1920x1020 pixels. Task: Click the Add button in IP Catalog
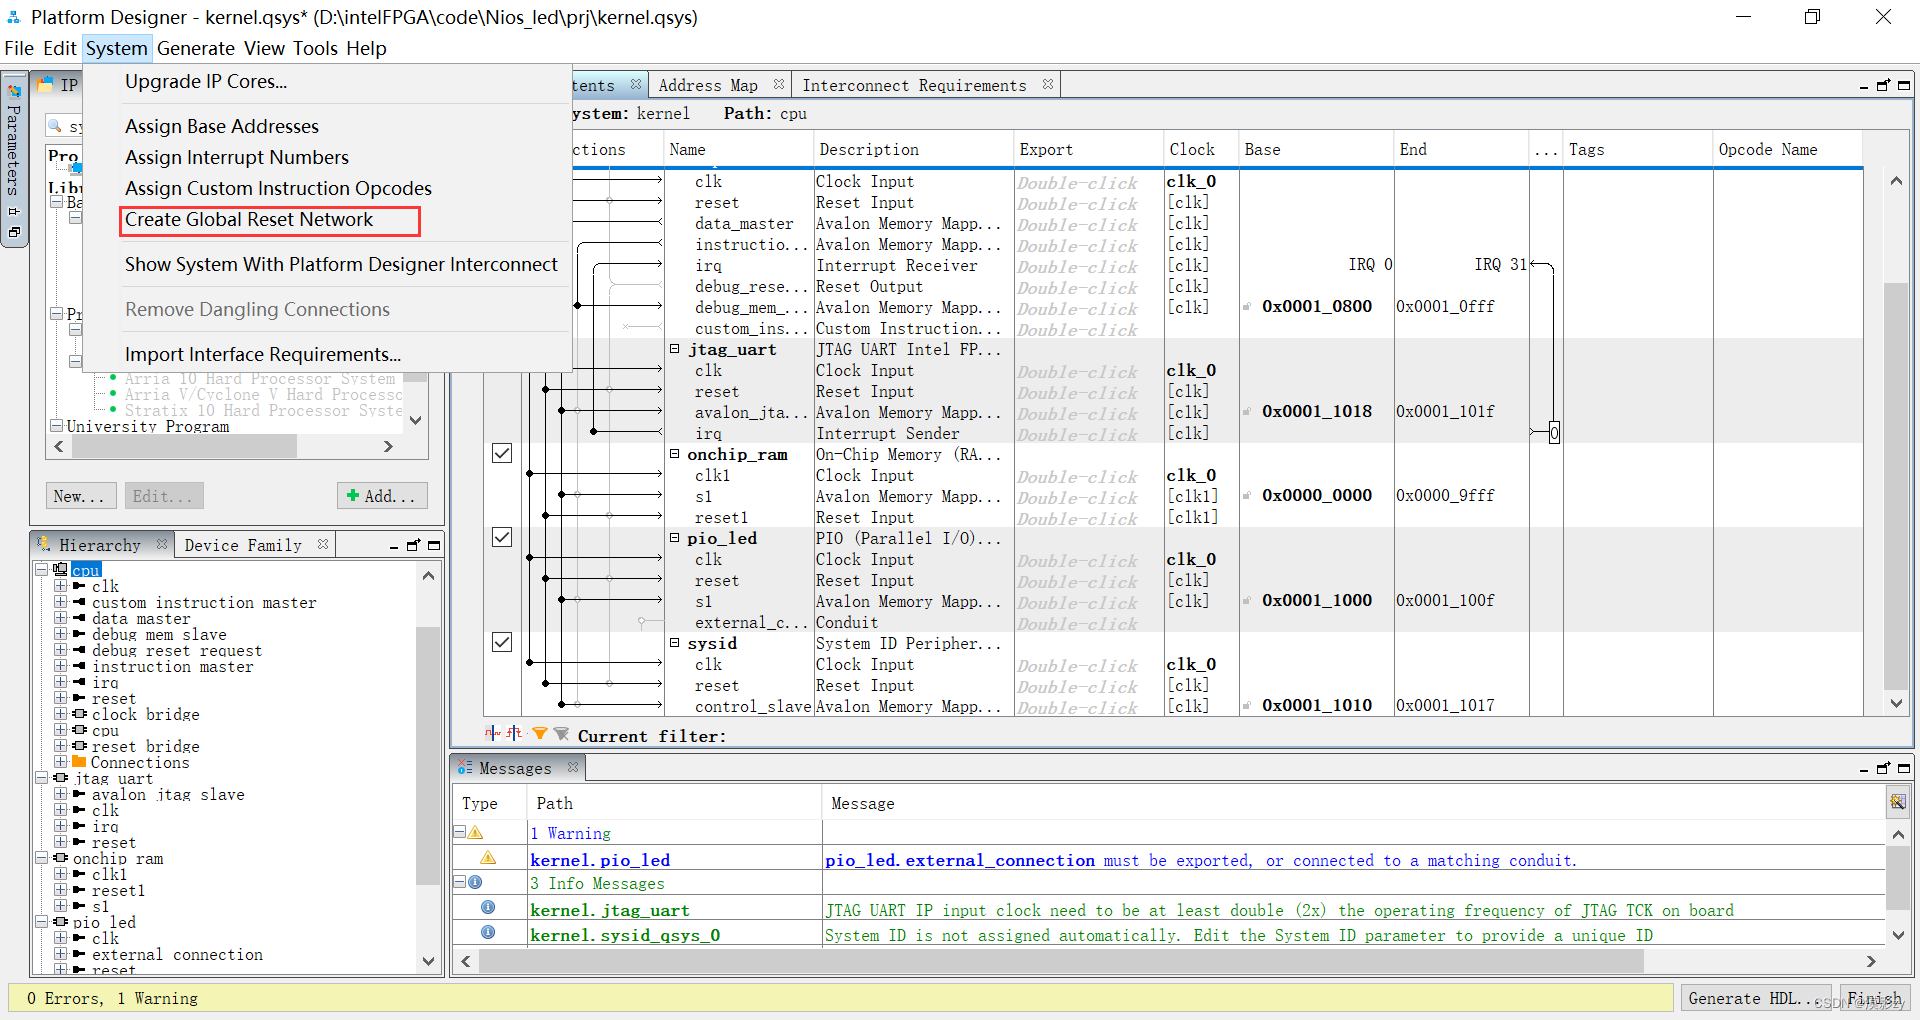pyautogui.click(x=381, y=496)
